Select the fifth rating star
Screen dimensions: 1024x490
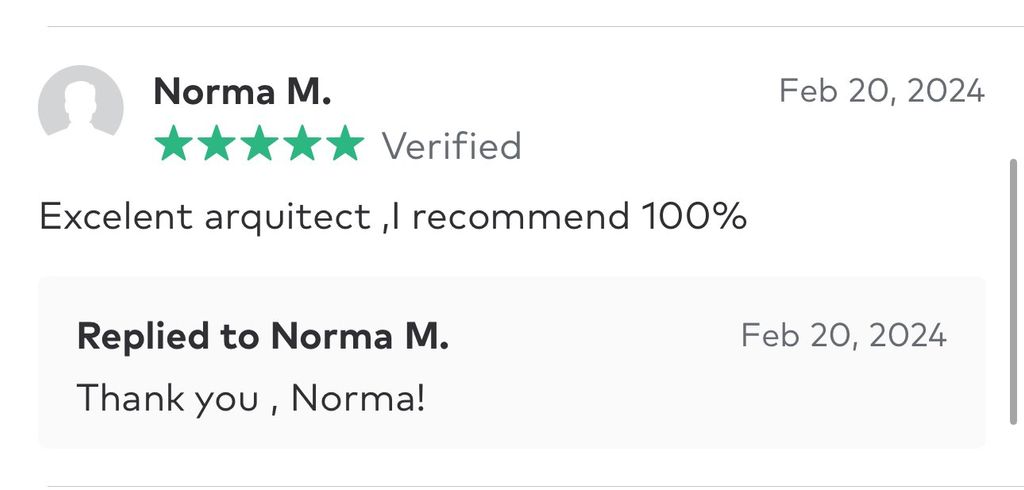click(346, 146)
